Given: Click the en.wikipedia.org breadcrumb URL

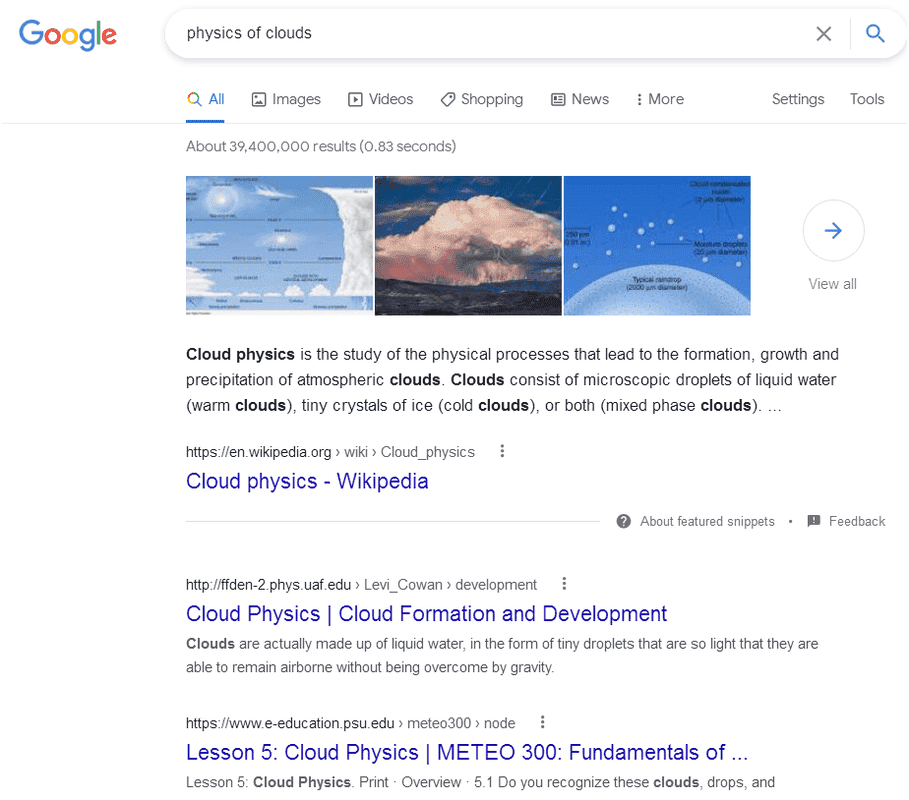Looking at the screenshot, I should pyautogui.click(x=330, y=452).
